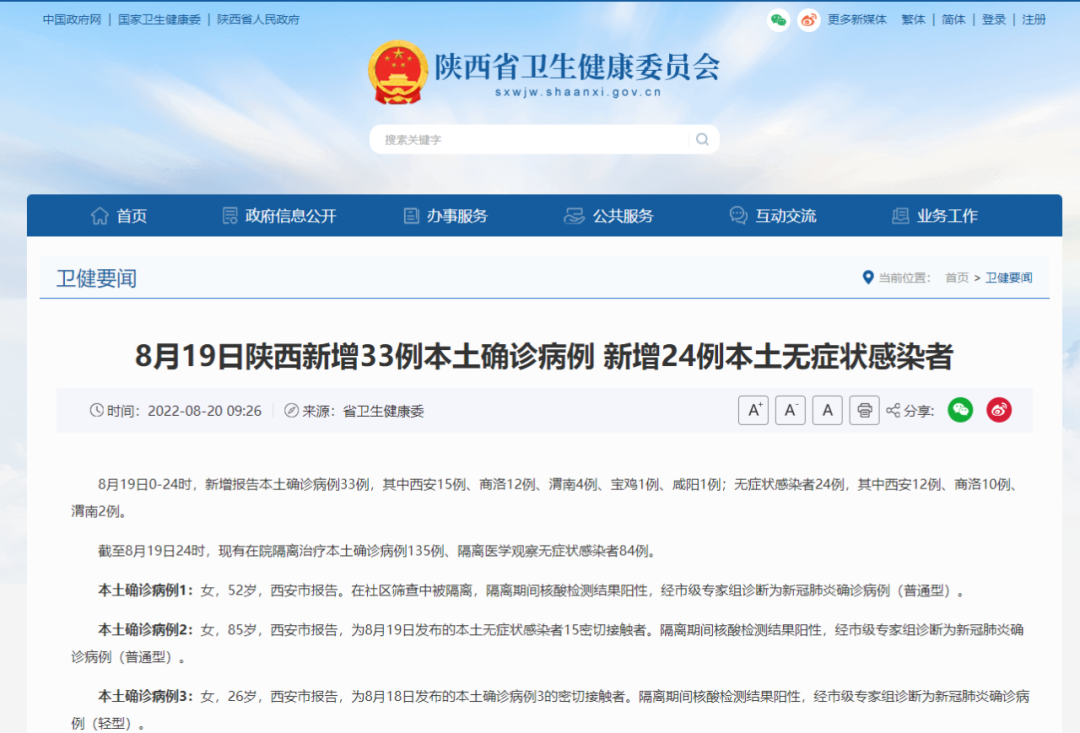Click the 互动交流 chat bubble icon

(x=738, y=216)
